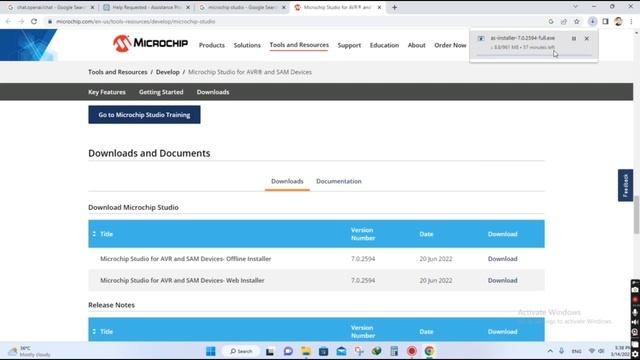The width and height of the screenshot is (640, 360).
Task: Close the microchip studio Google Search tab
Action: coord(284,7)
